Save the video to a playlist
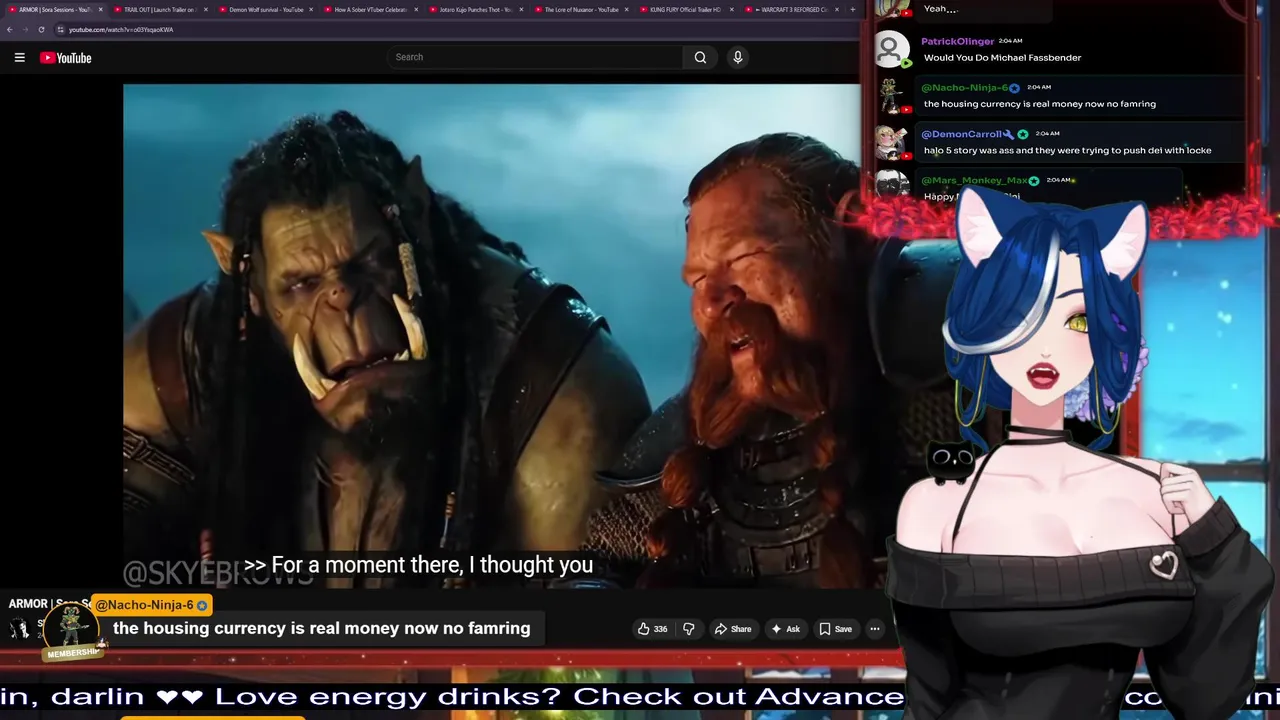 [x=835, y=629]
